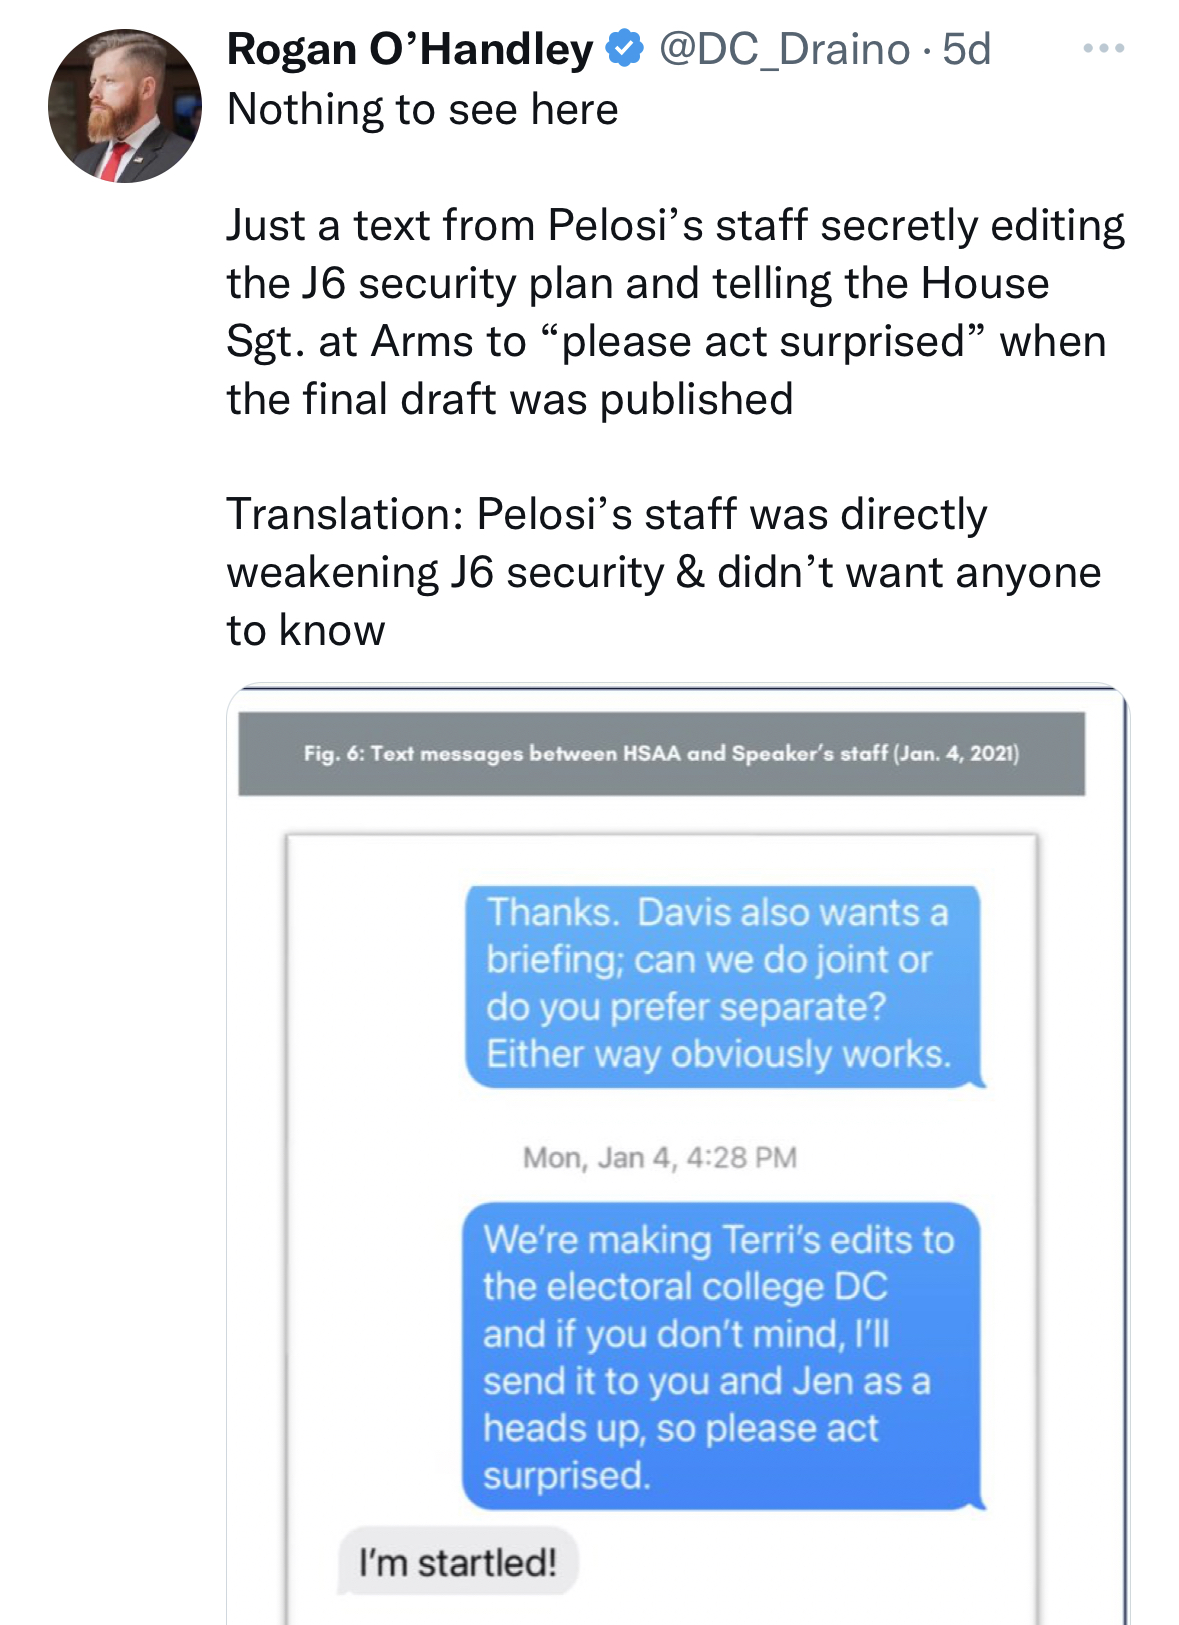Open the tweet's three-dot more options menu

[x=1103, y=48]
